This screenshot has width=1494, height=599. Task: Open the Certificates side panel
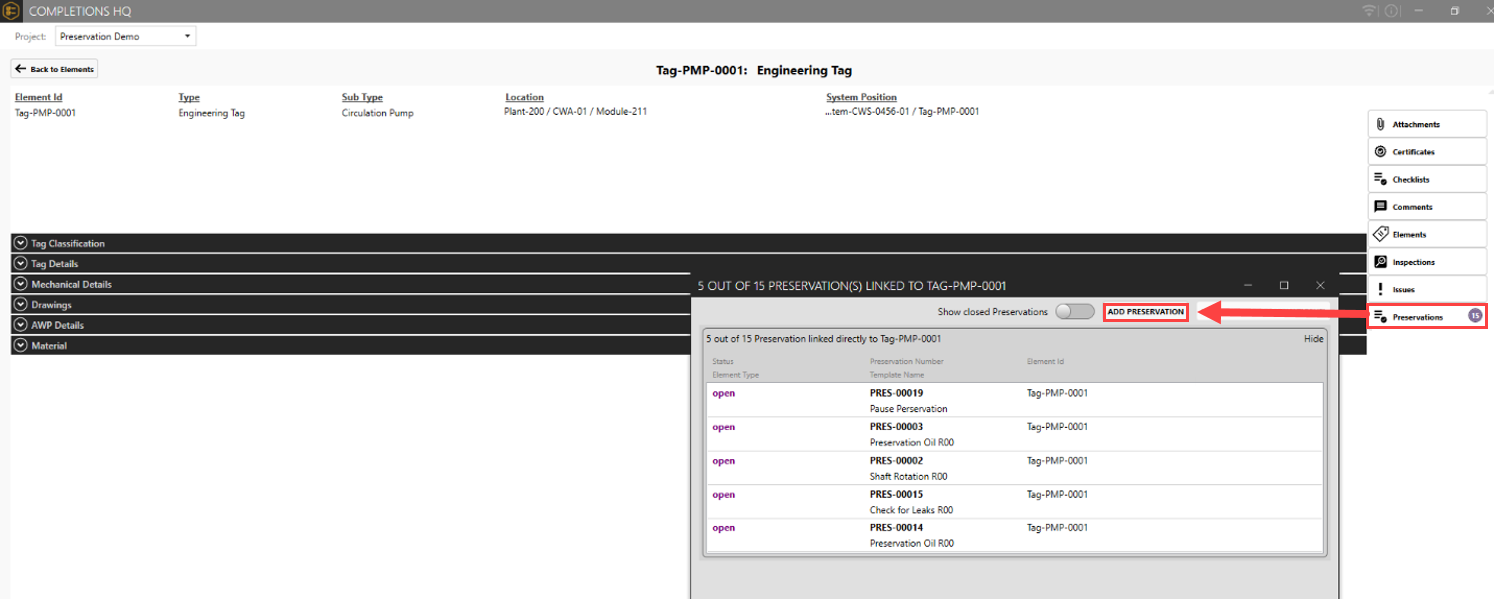(1427, 152)
